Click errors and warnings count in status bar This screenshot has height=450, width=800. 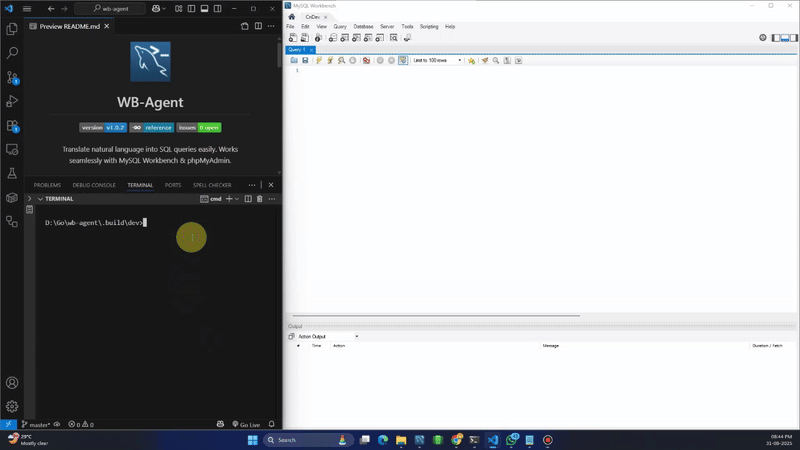81,424
